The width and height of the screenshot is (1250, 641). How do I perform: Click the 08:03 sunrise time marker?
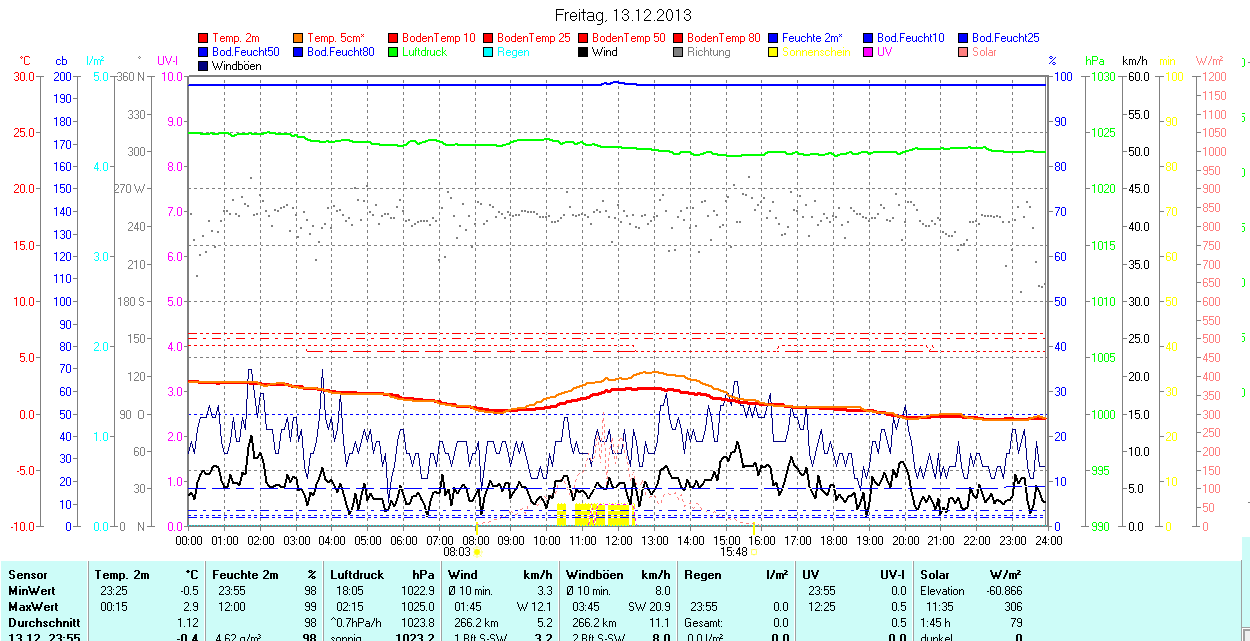(x=456, y=551)
